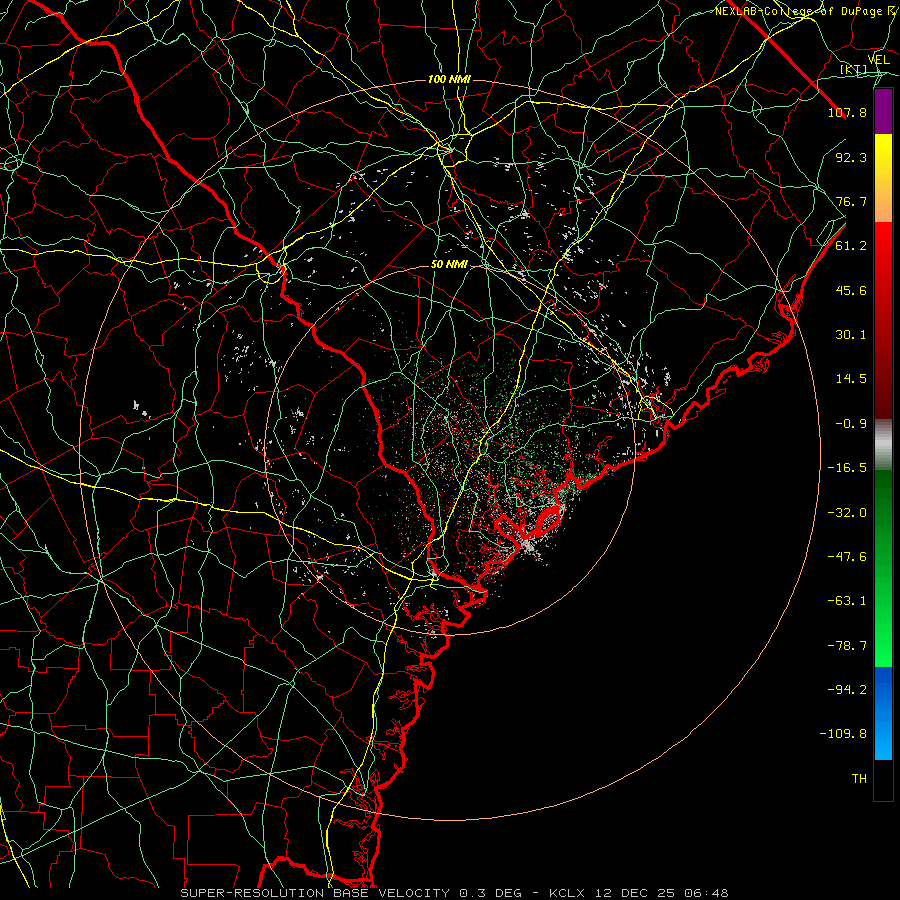Image resolution: width=900 pixels, height=900 pixels.
Task: Click the yellow-orange segment of the color bar
Action: 883,178
